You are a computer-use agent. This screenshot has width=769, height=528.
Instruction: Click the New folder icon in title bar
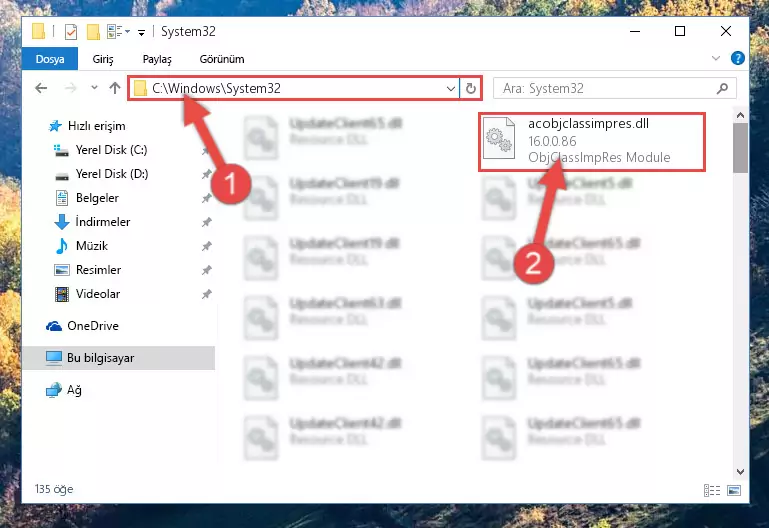(x=93, y=32)
